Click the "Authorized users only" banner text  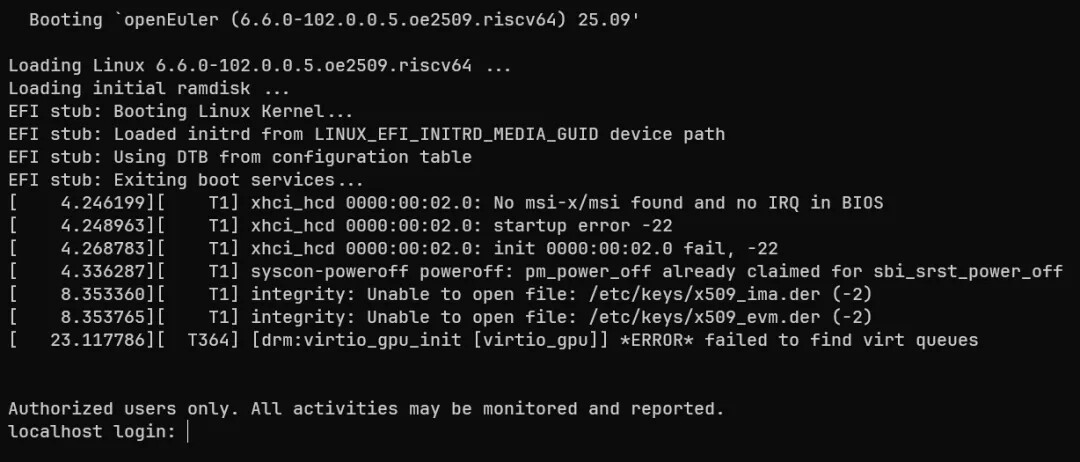click(365, 409)
